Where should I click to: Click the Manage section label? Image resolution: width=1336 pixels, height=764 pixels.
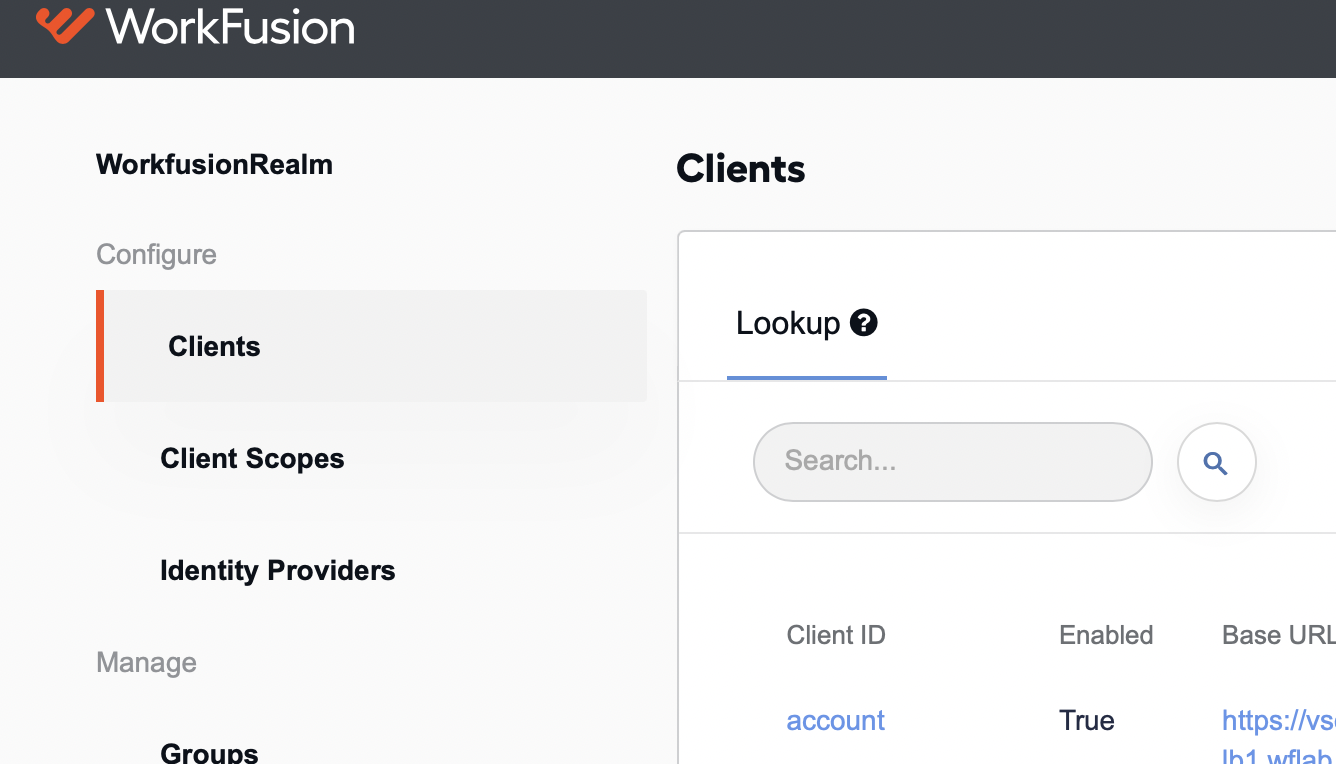click(146, 662)
